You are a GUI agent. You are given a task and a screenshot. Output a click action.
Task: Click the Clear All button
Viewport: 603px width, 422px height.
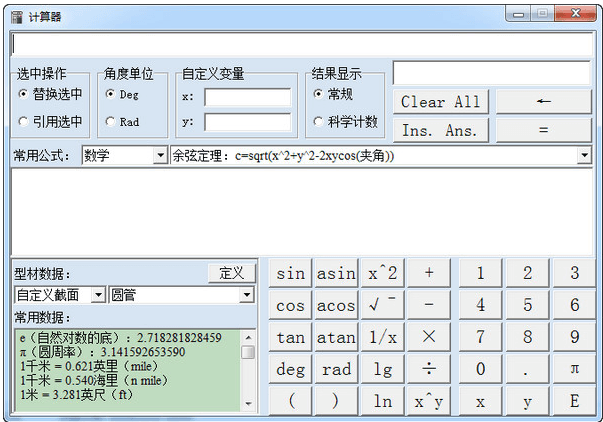point(441,102)
